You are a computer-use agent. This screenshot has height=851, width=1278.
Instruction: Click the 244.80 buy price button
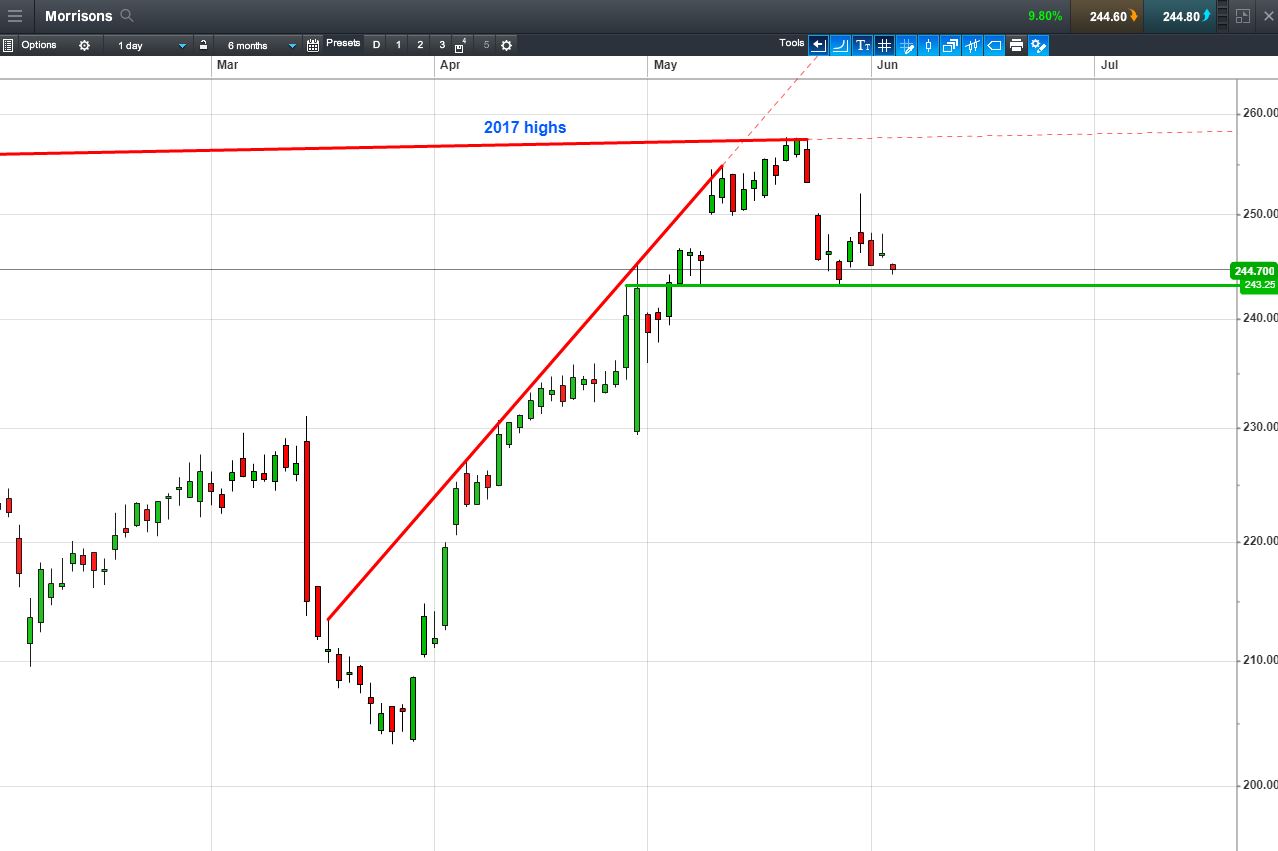pyautogui.click(x=1180, y=16)
